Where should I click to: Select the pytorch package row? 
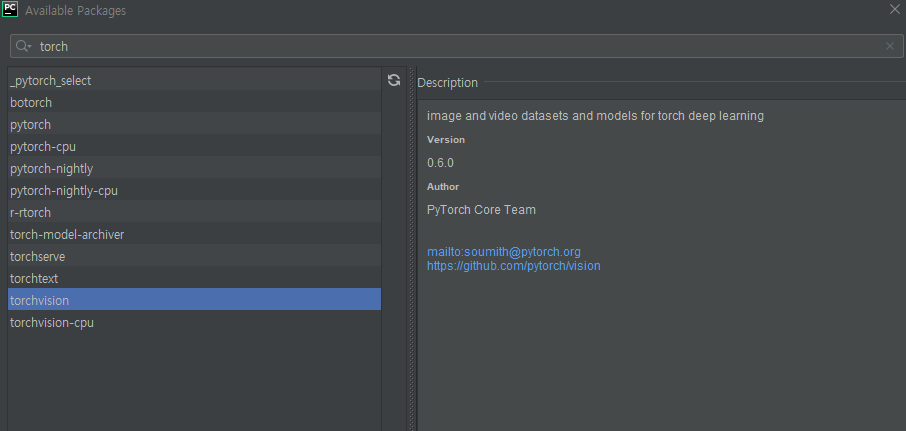pos(194,125)
